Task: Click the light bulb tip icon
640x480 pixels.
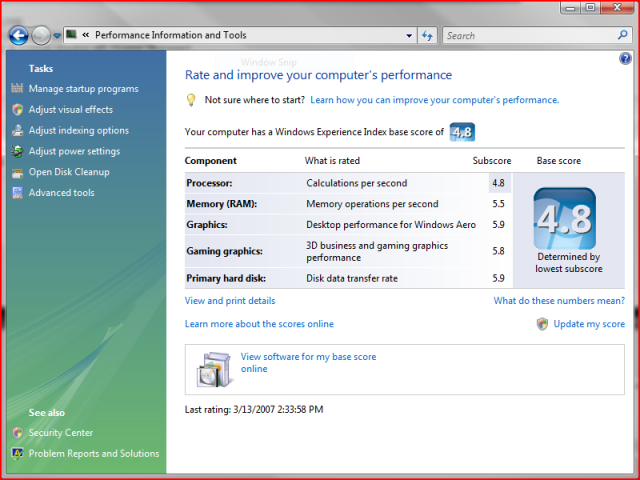Action: click(x=191, y=100)
